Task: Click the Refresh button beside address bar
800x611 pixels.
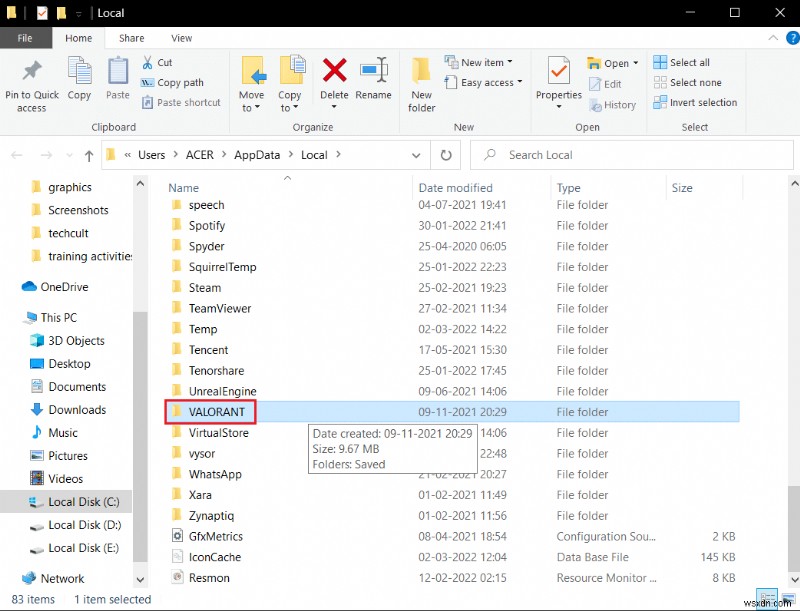Action: (x=446, y=155)
